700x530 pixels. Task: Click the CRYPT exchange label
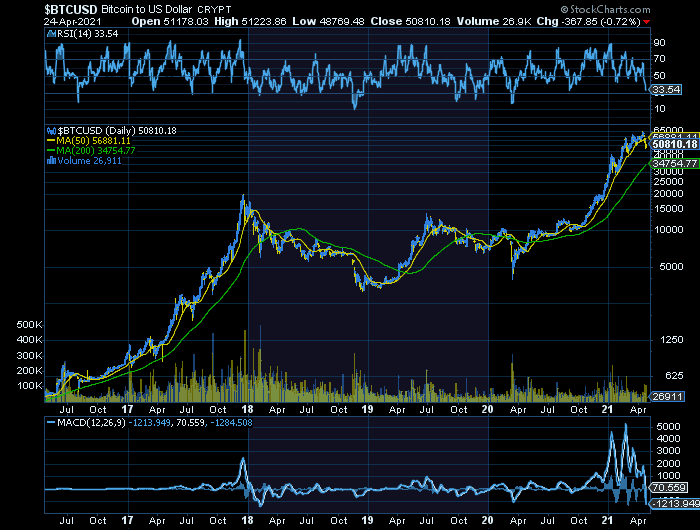(215, 9)
